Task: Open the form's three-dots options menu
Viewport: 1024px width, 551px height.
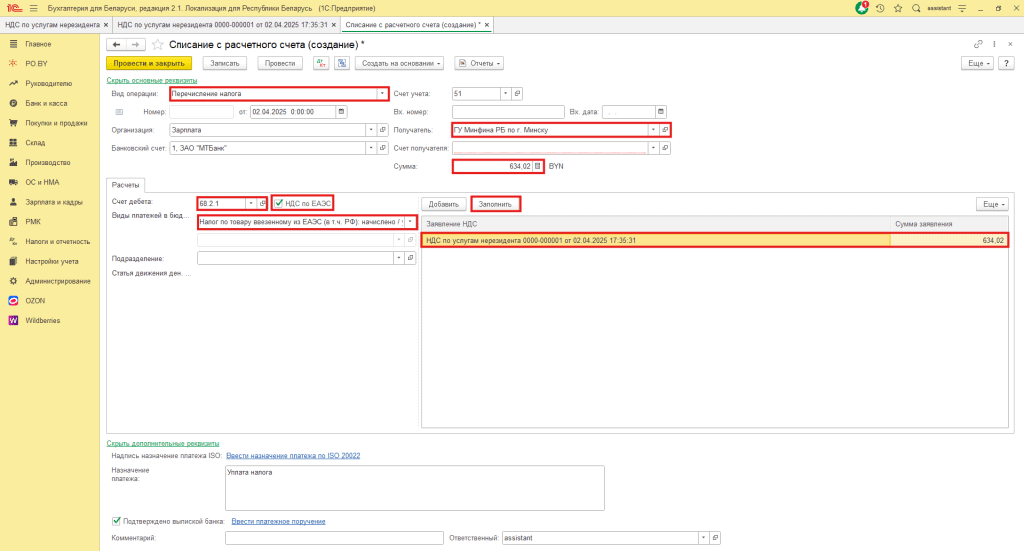Action: pos(994,44)
